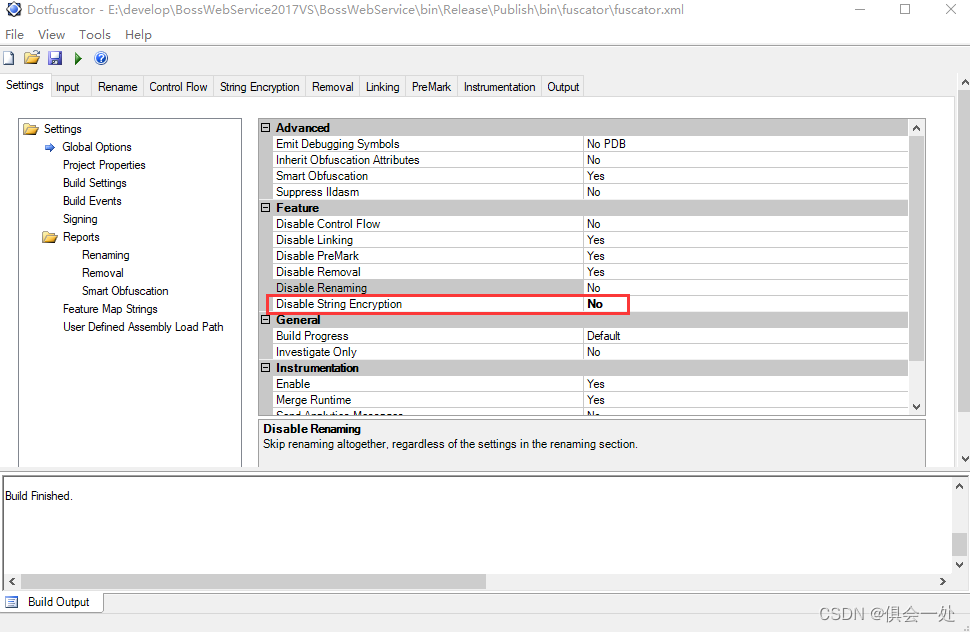Select User Defined Assembly Load Path

(143, 327)
